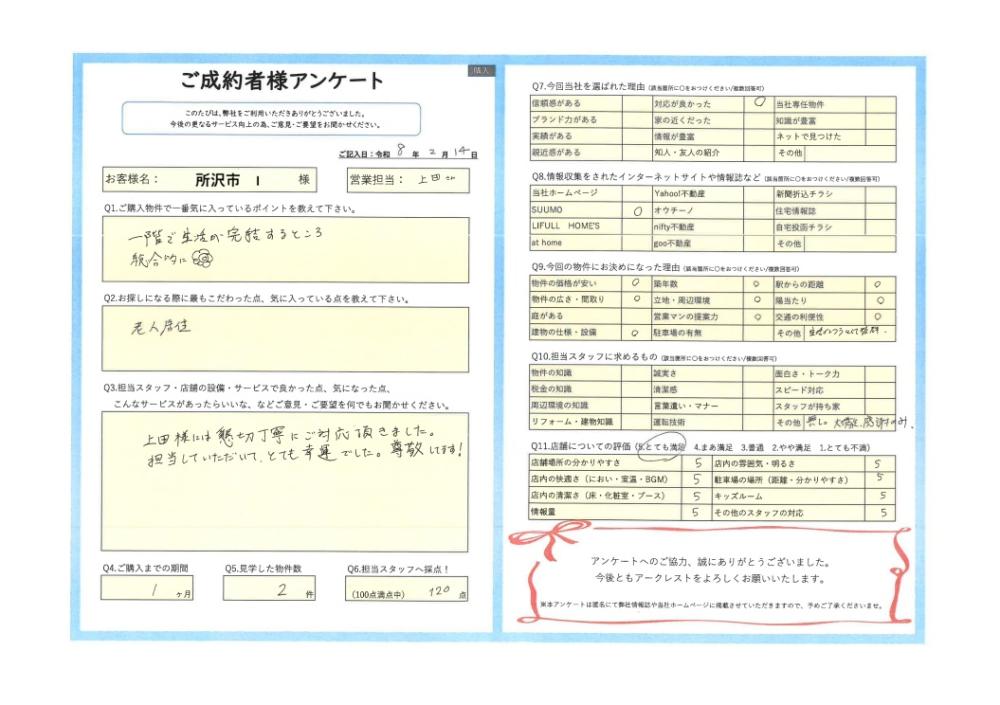Click the Q3 staff feedback text area

point(285,481)
